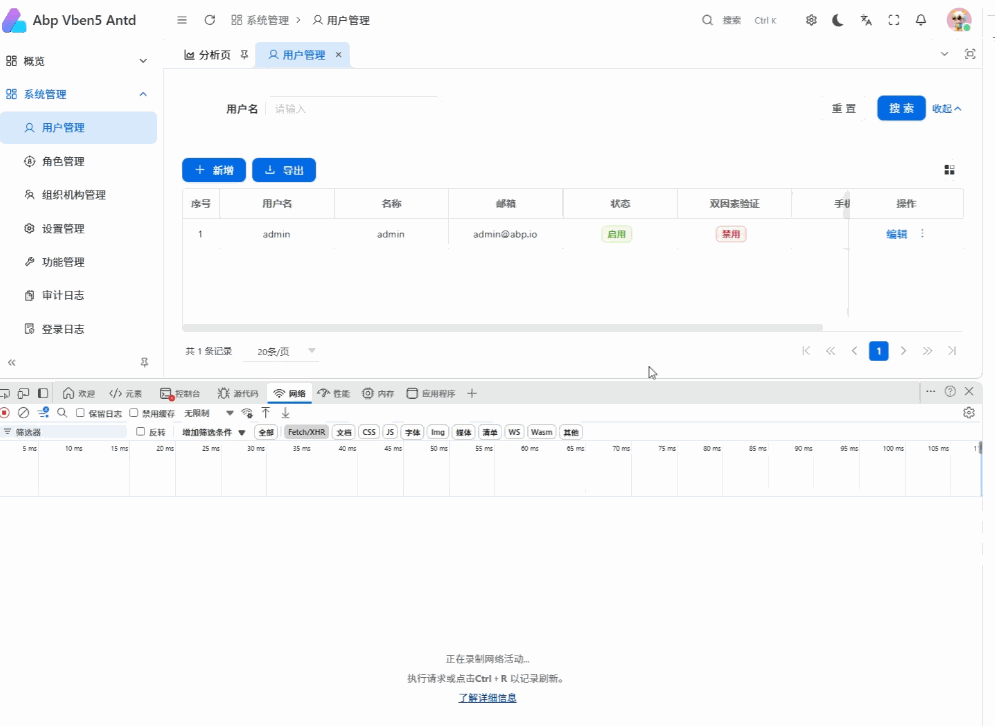Enable the 保留日志 checkbox
Screen dimensions: 995x726
point(80,413)
